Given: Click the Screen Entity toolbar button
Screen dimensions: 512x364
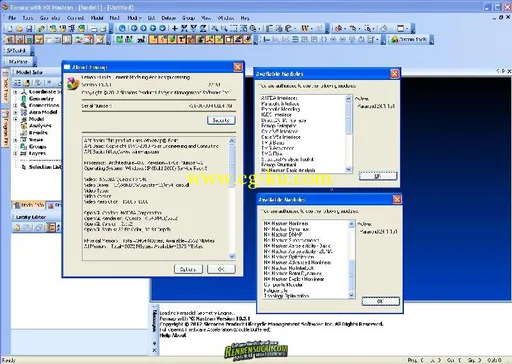Looking at the screenshot, I should (409, 39).
